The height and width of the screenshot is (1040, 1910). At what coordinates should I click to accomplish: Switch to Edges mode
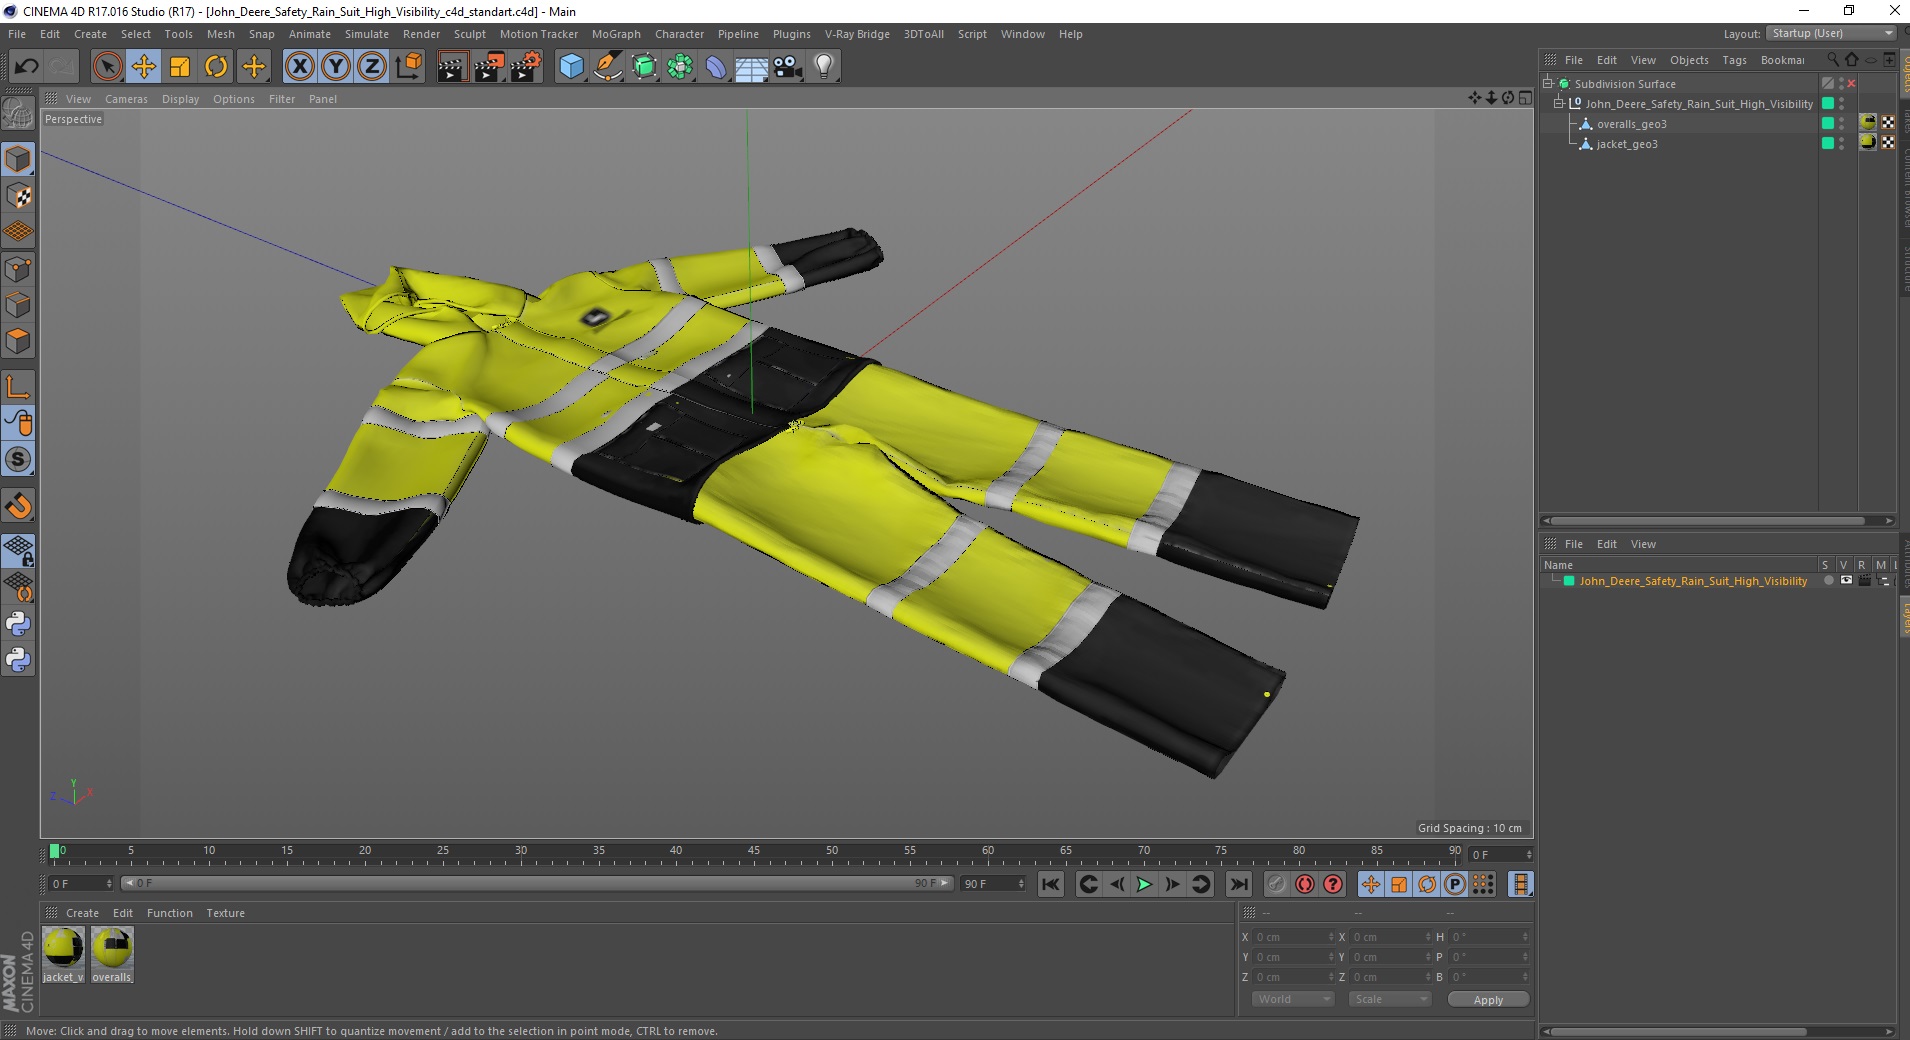(18, 305)
